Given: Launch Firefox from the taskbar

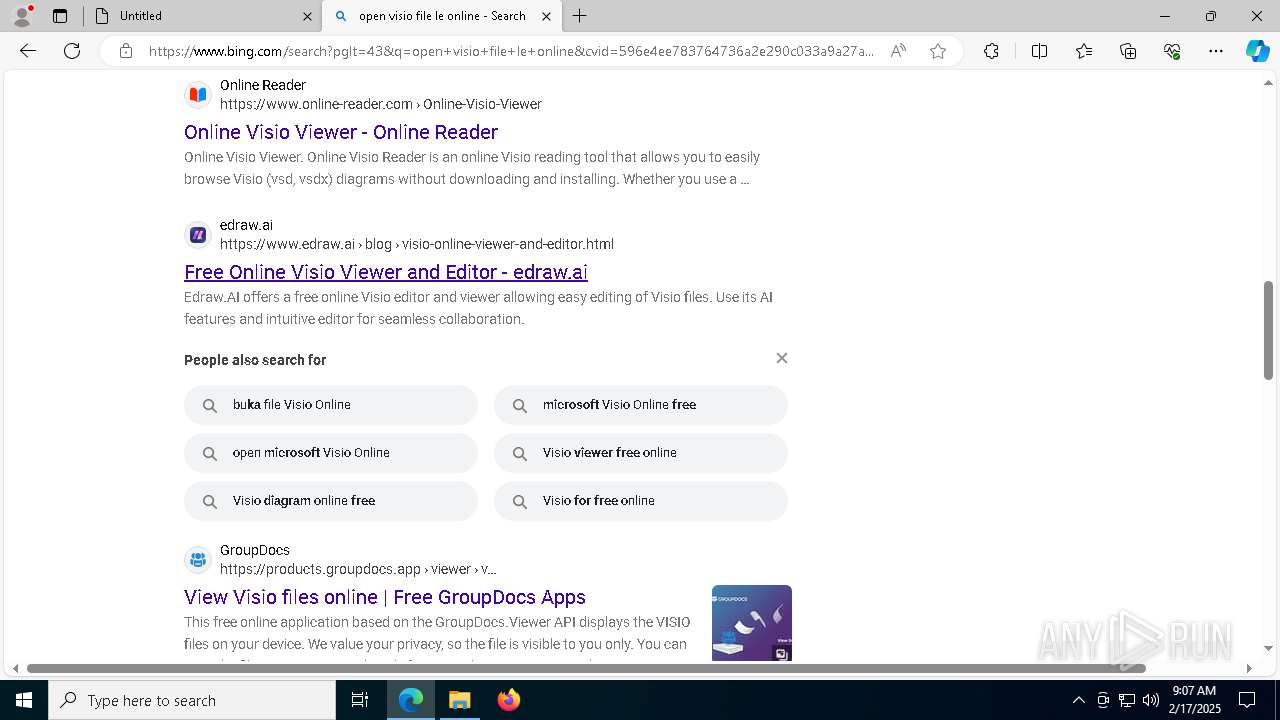Looking at the screenshot, I should (x=508, y=700).
